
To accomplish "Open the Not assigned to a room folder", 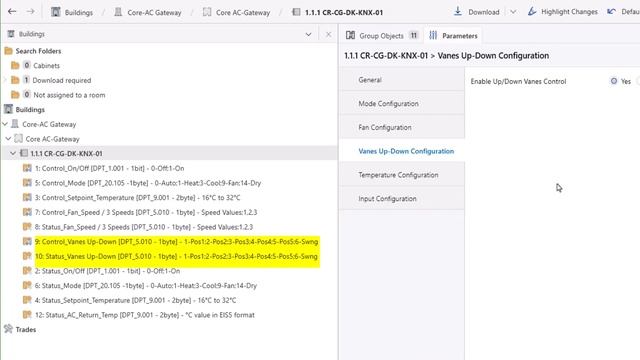I will click(69, 95).
